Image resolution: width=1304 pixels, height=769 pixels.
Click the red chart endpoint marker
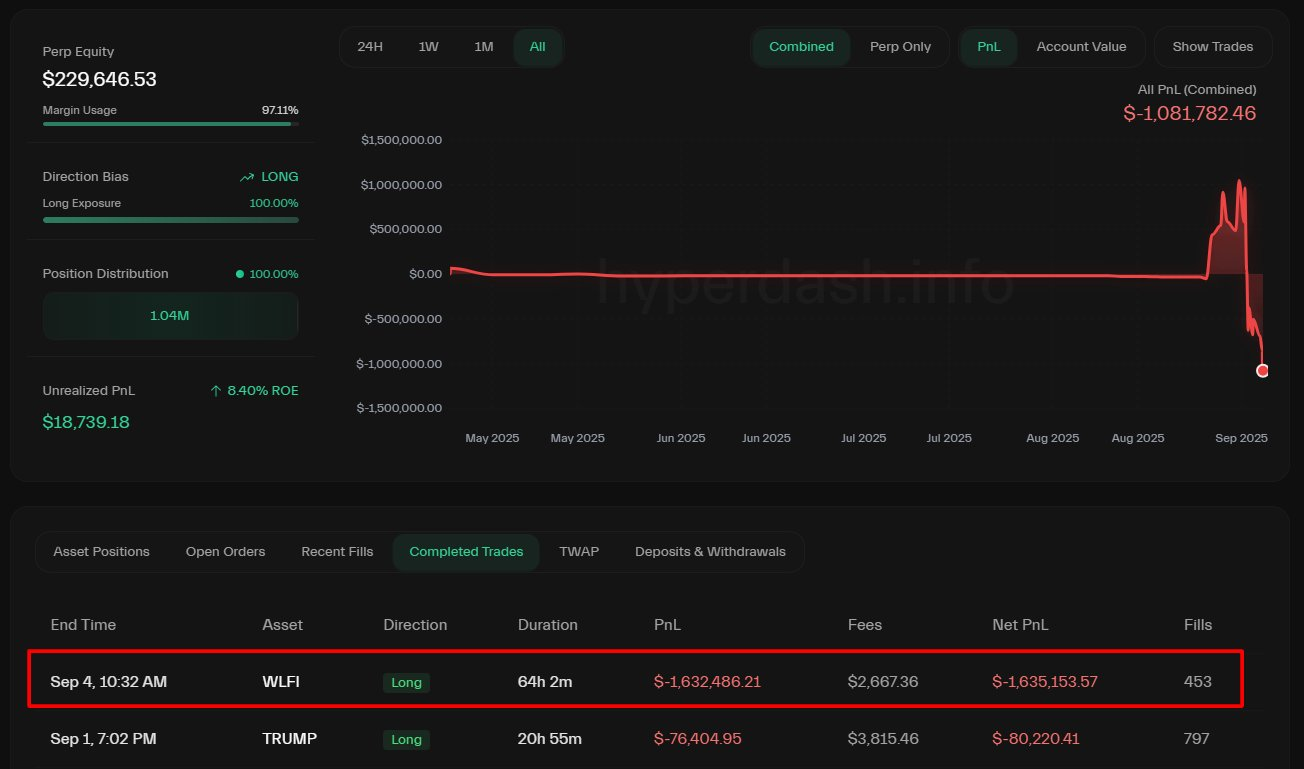[1262, 371]
